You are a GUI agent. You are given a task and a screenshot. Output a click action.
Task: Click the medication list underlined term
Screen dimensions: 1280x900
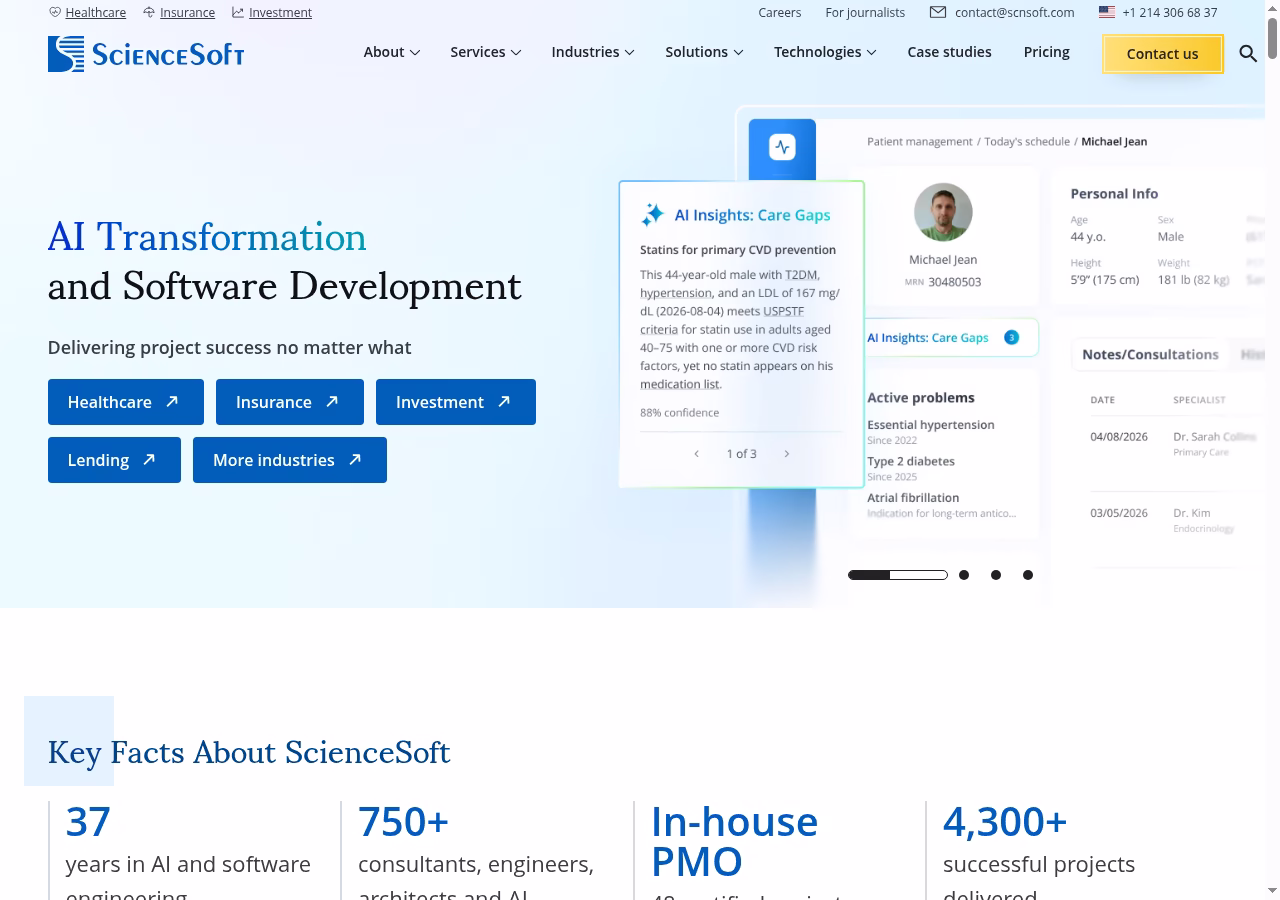coord(680,384)
